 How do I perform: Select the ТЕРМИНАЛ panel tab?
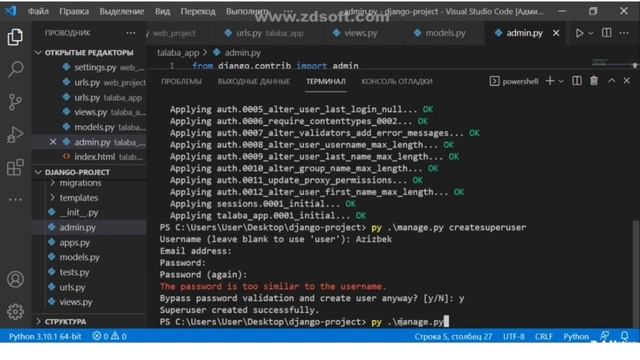326,81
